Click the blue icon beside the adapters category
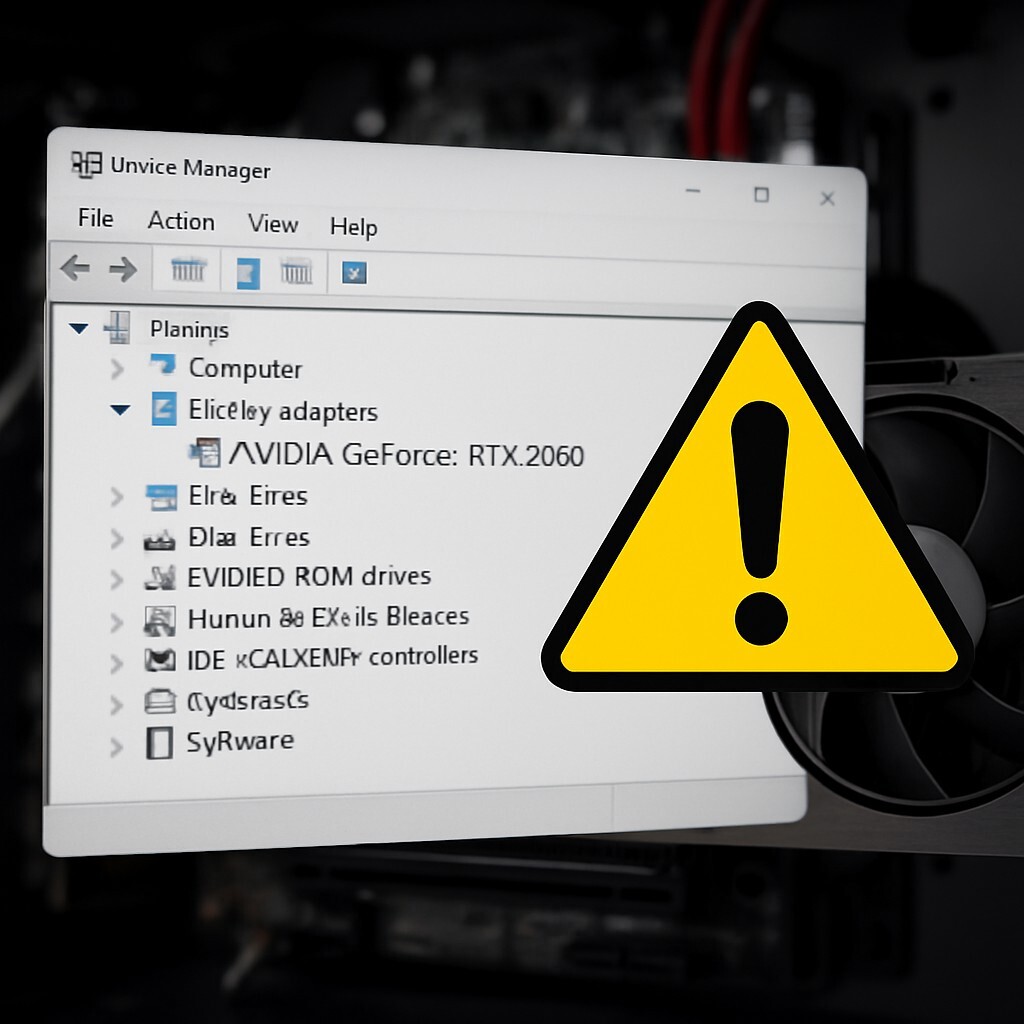Image resolution: width=1024 pixels, height=1024 pixels. coord(163,409)
